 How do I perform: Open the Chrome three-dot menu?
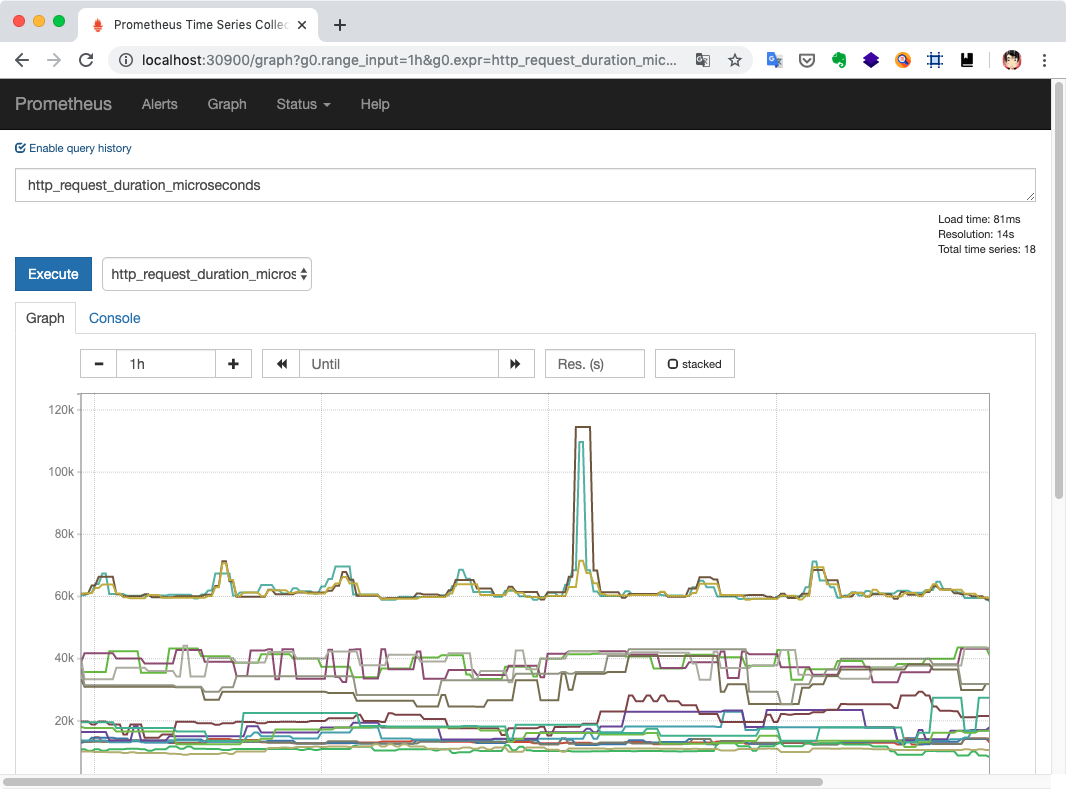pyautogui.click(x=1044, y=60)
